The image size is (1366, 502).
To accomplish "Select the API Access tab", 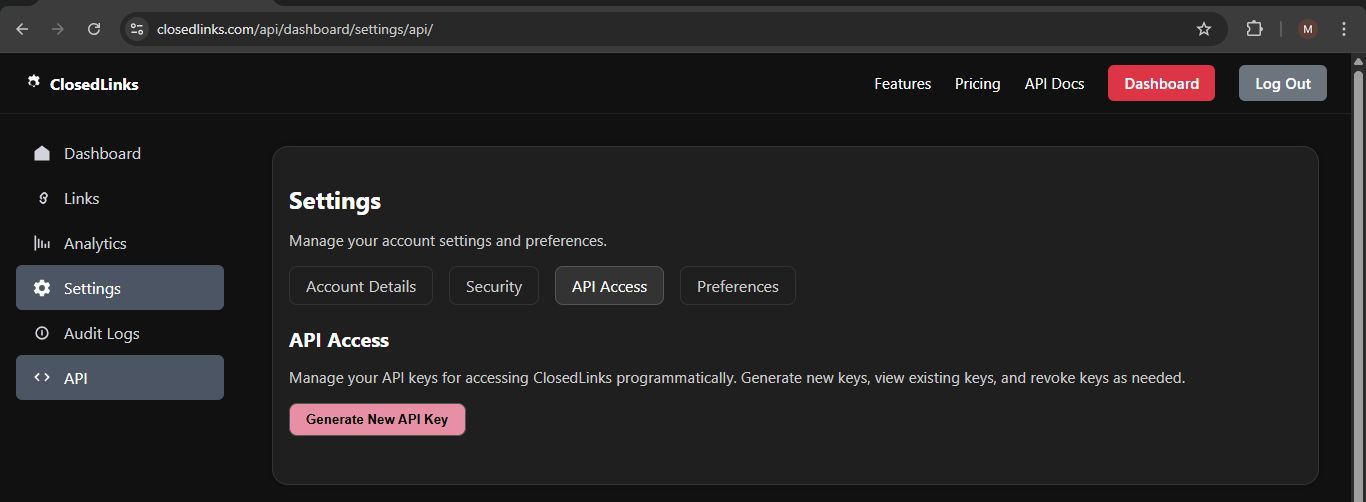I will (609, 286).
